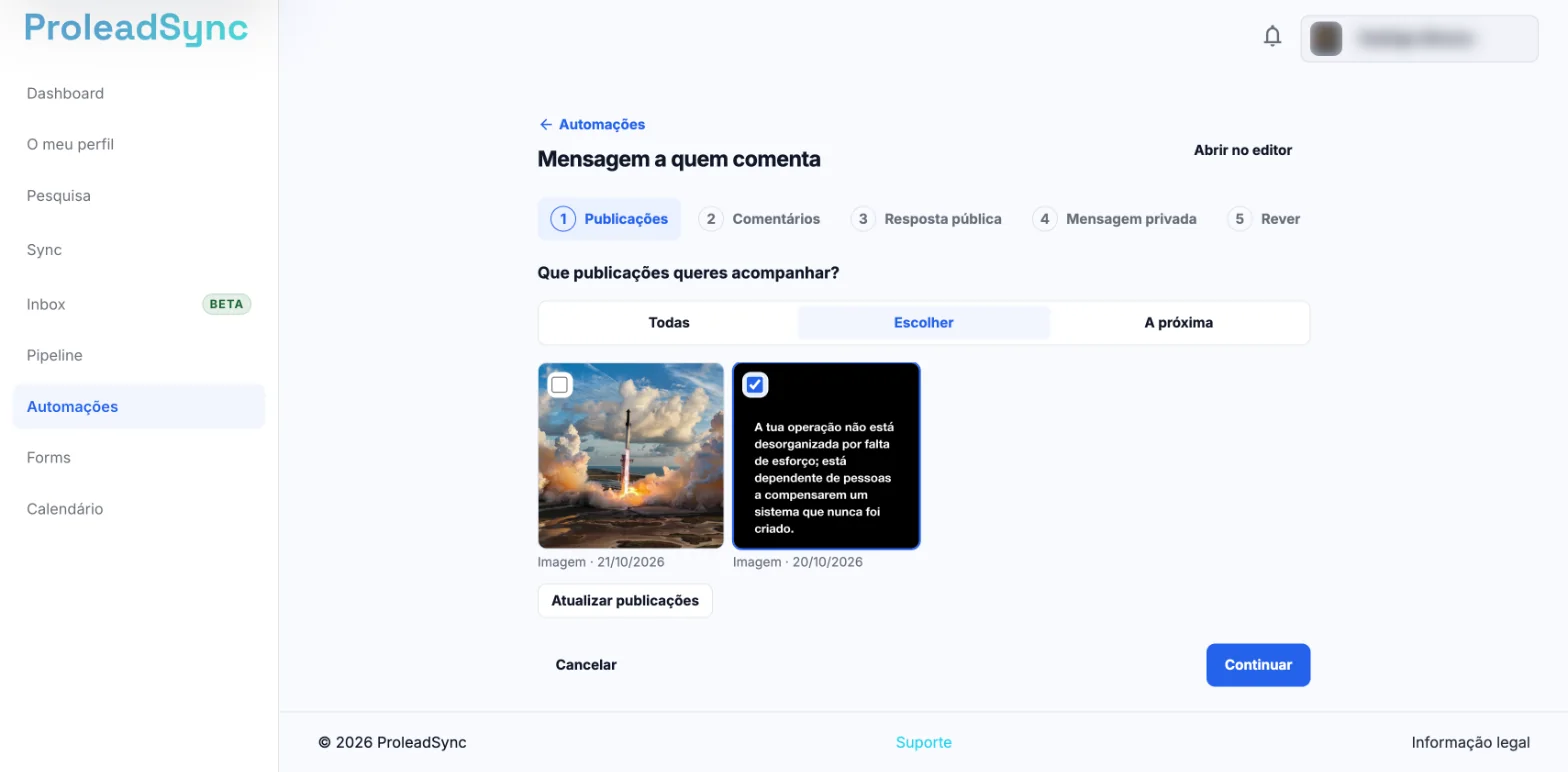Click the Imagem · 21/10/2026 caption
Viewport: 1568px width, 772px height.
(601, 562)
